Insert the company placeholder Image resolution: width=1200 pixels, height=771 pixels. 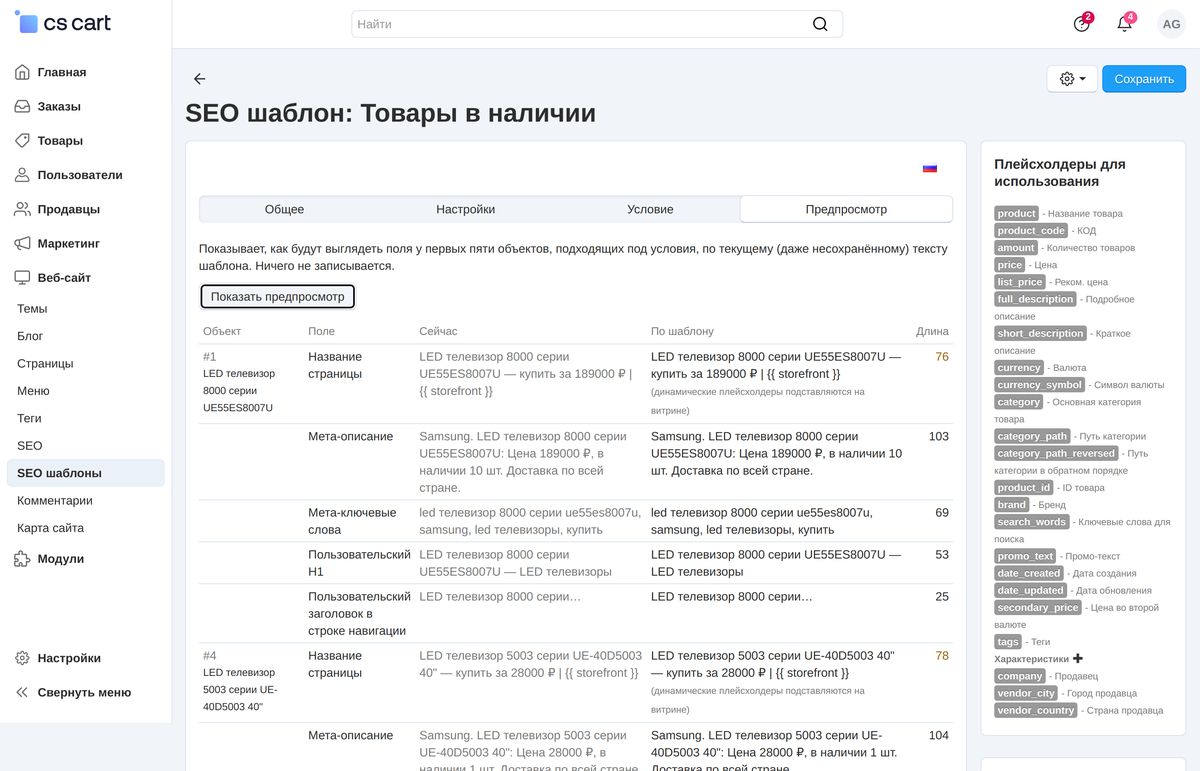(1020, 676)
